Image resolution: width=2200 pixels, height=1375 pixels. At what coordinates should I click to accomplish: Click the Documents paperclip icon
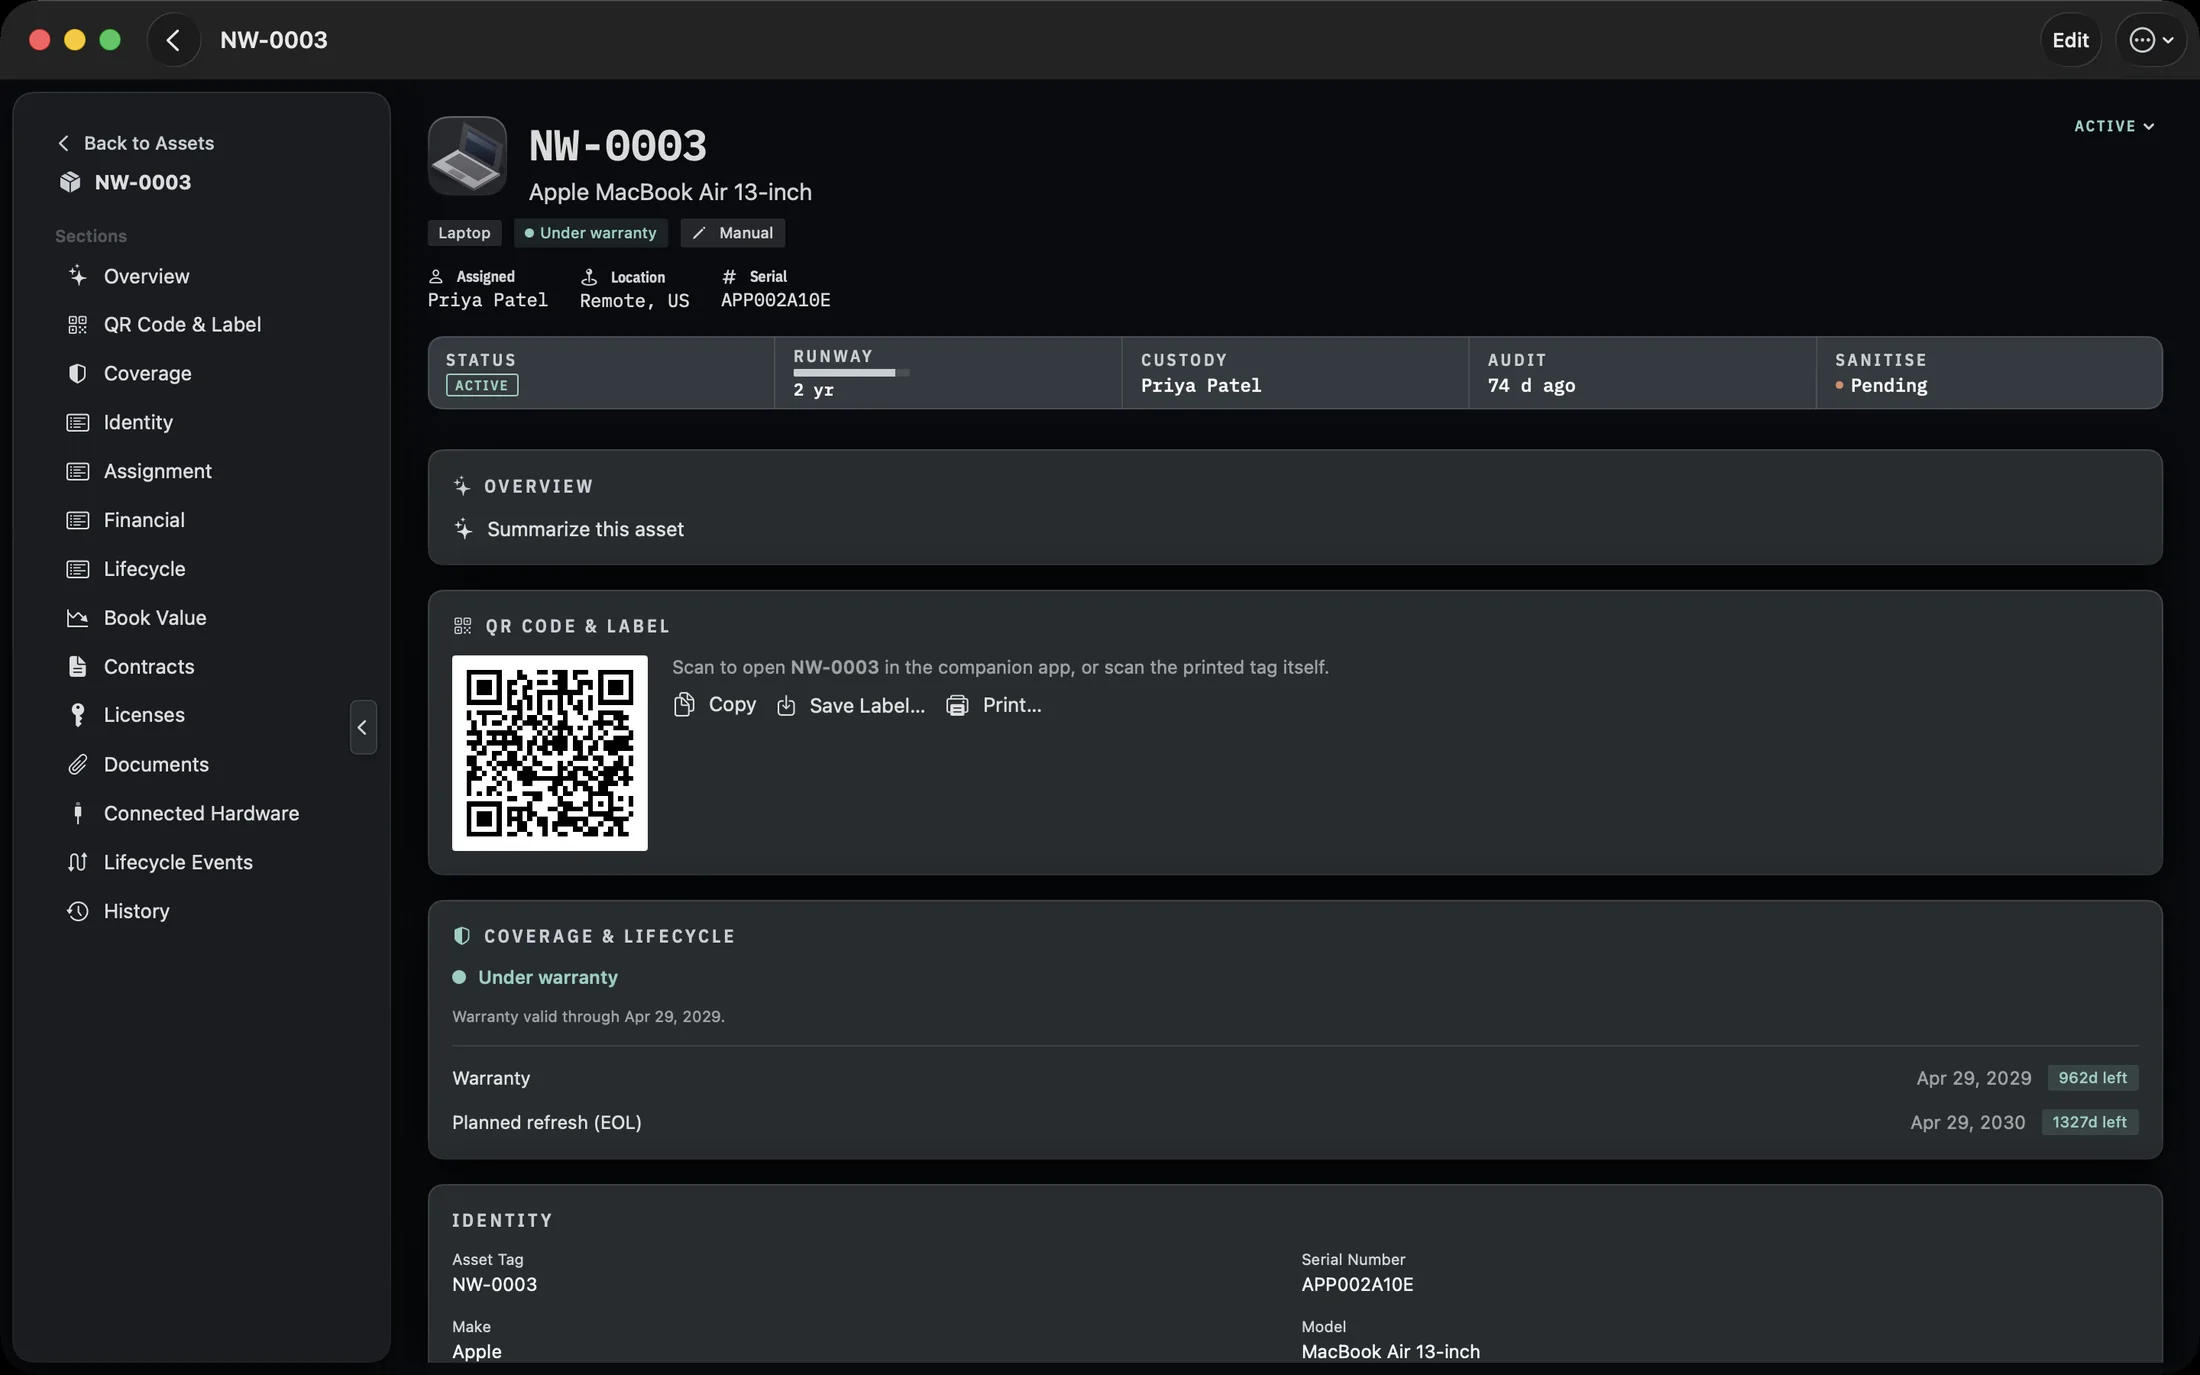[77, 764]
